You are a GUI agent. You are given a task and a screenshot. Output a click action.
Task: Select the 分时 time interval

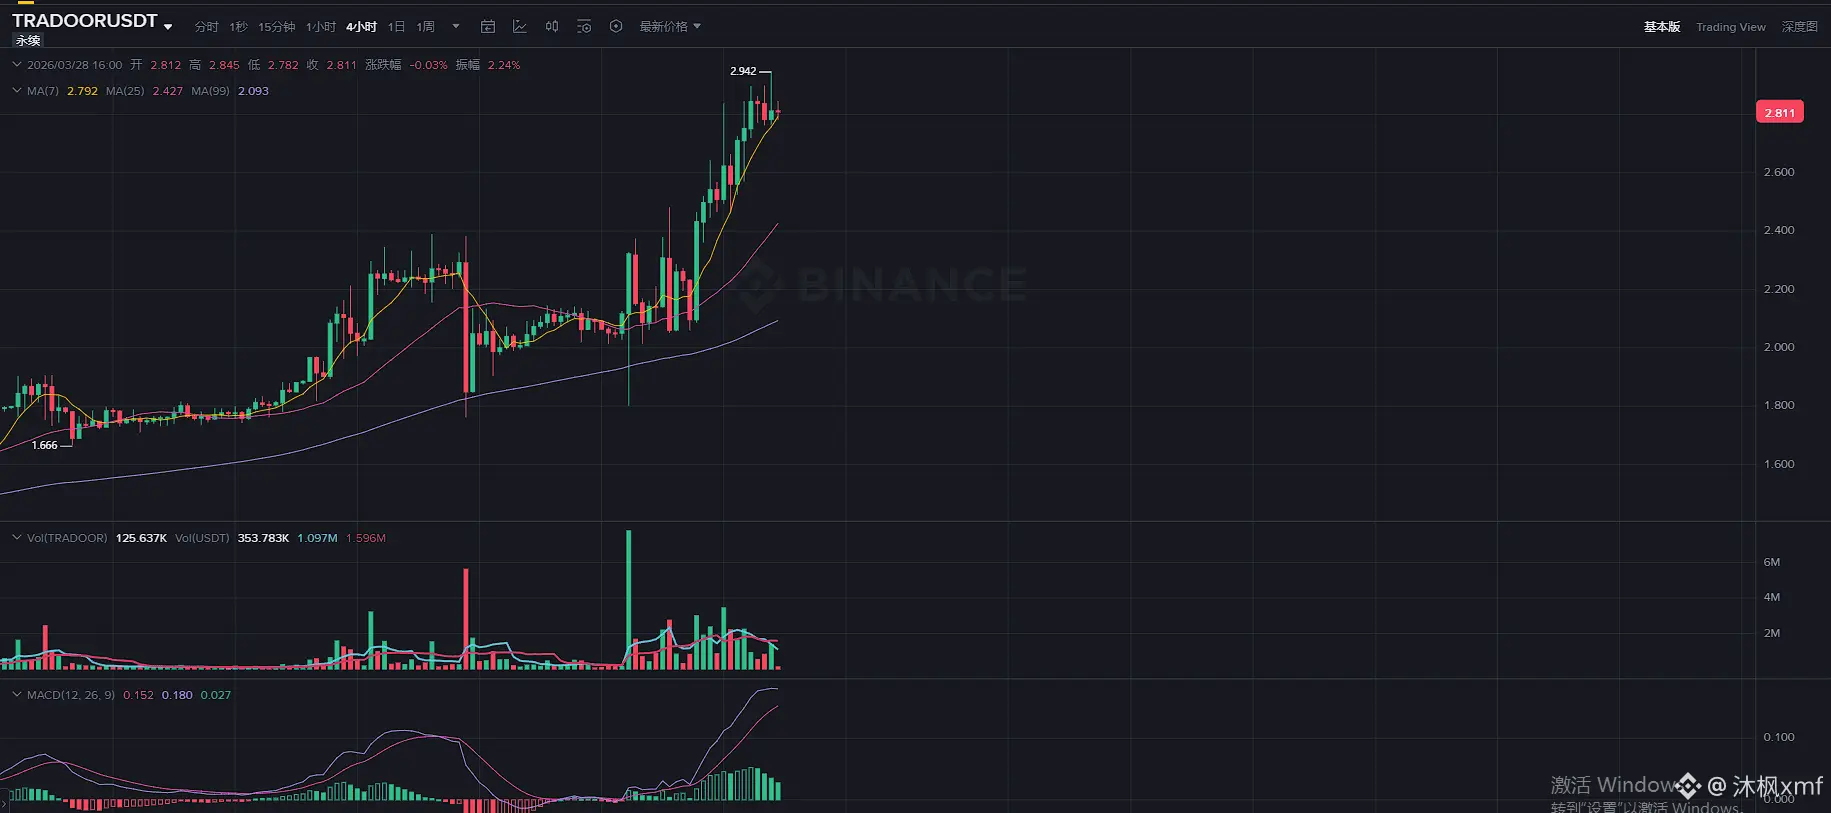click(206, 27)
